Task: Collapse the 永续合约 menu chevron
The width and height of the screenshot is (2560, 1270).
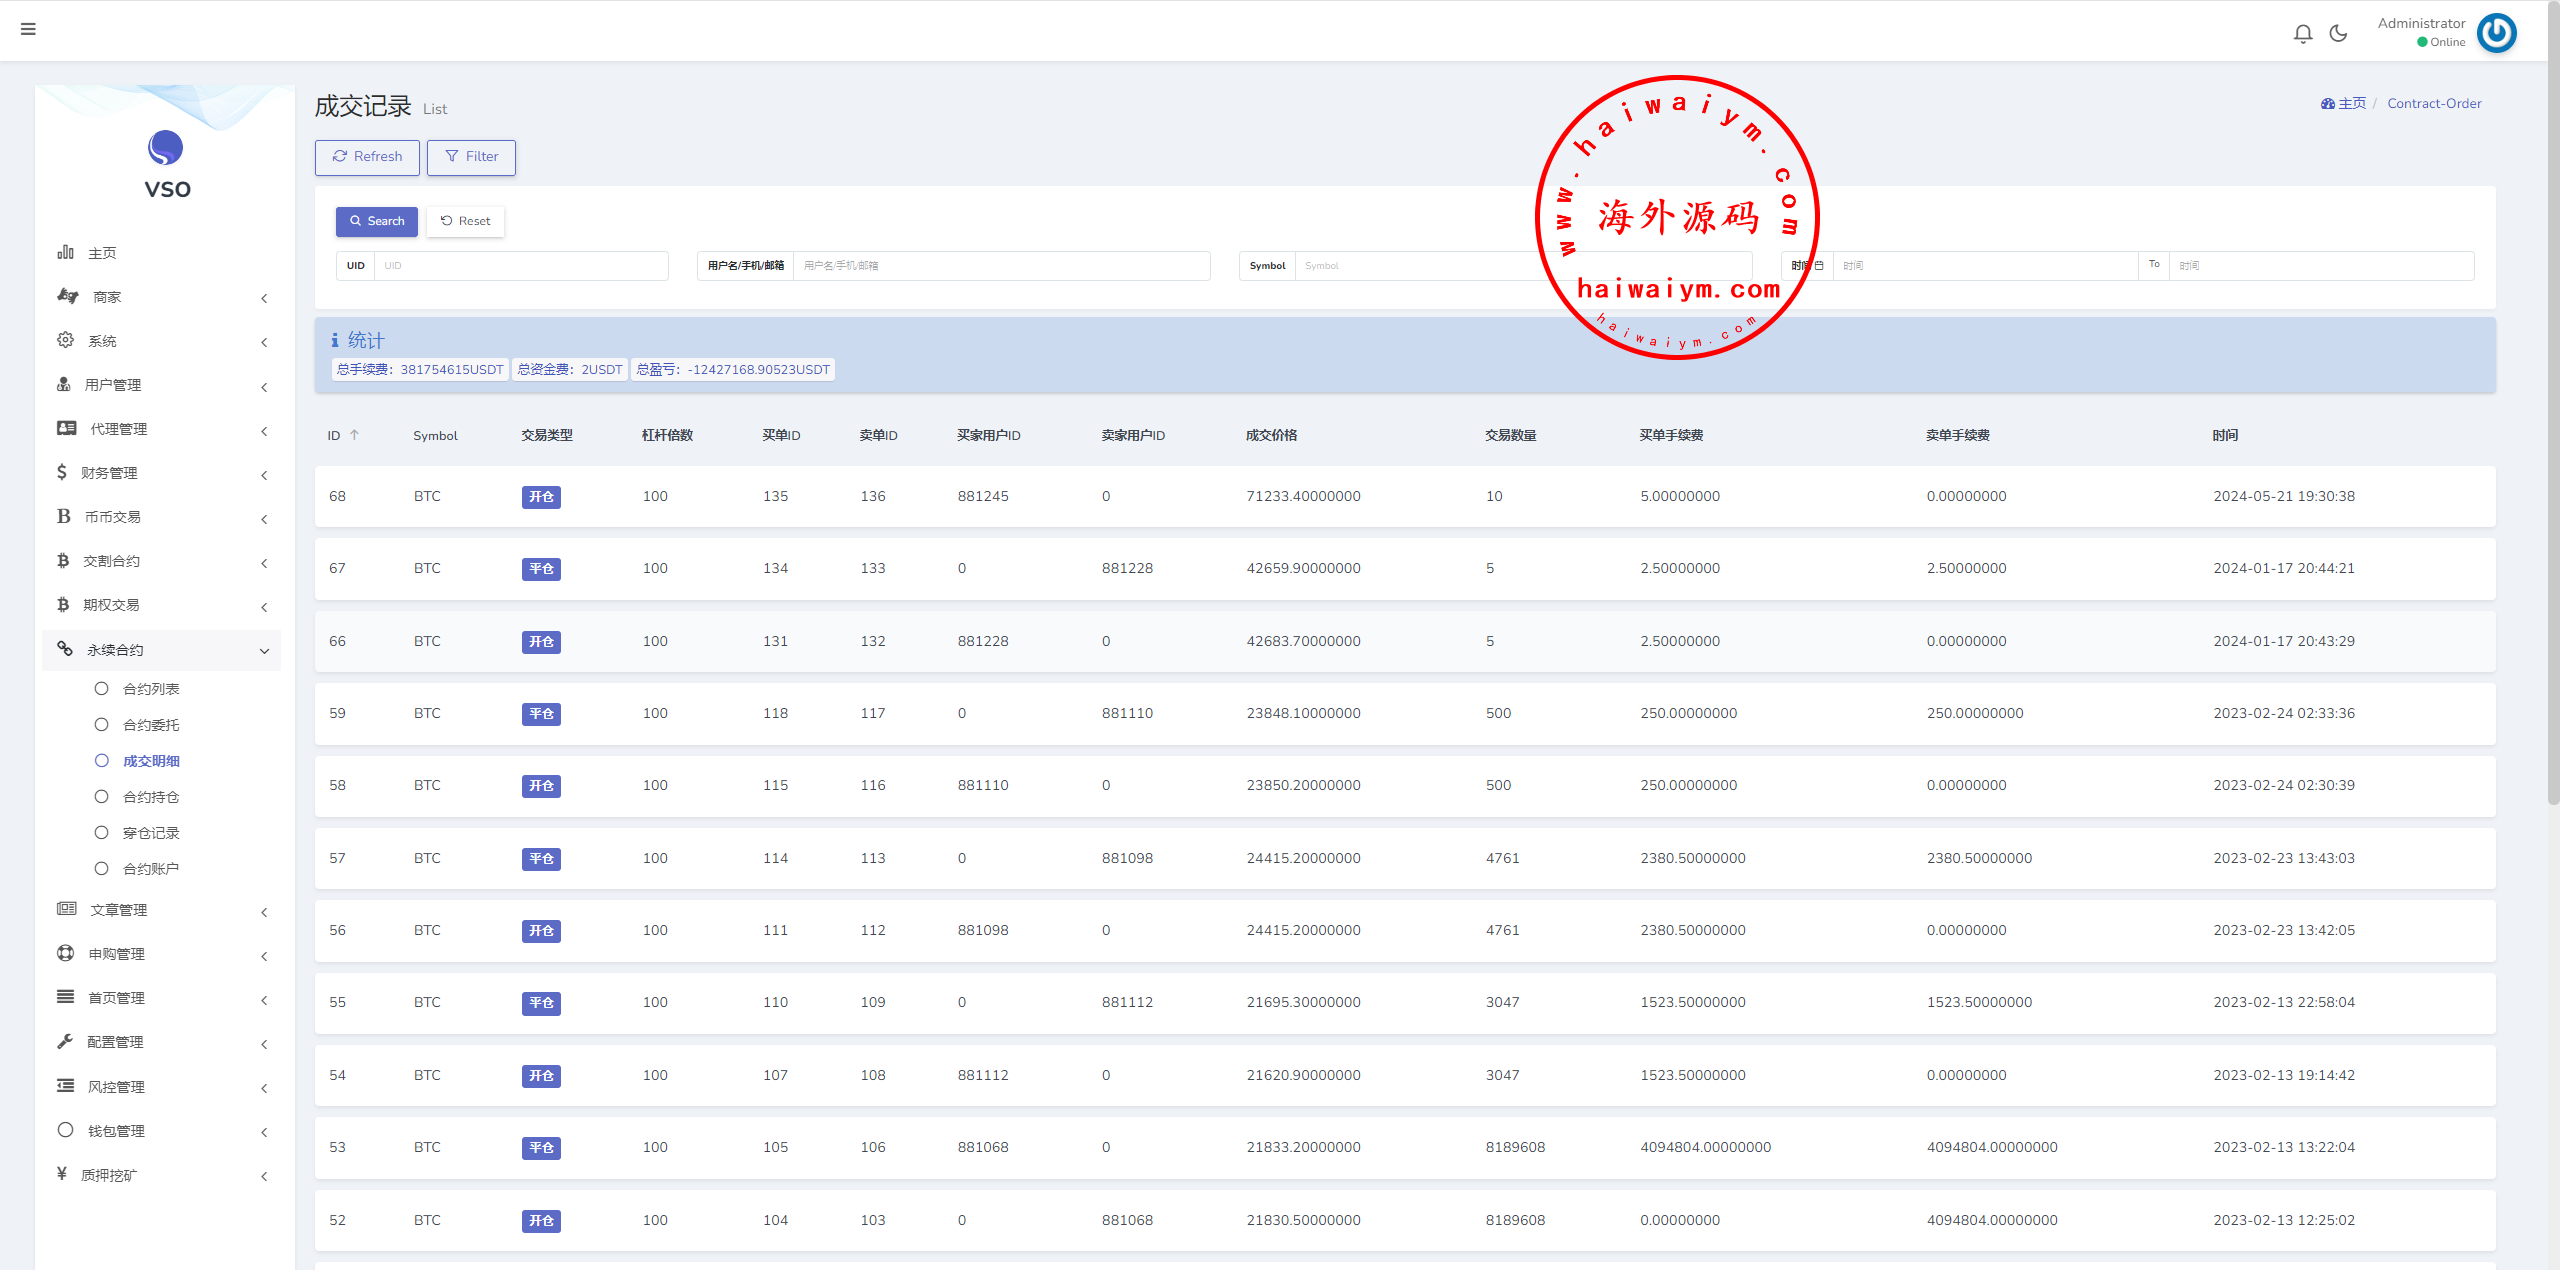Action: point(264,651)
